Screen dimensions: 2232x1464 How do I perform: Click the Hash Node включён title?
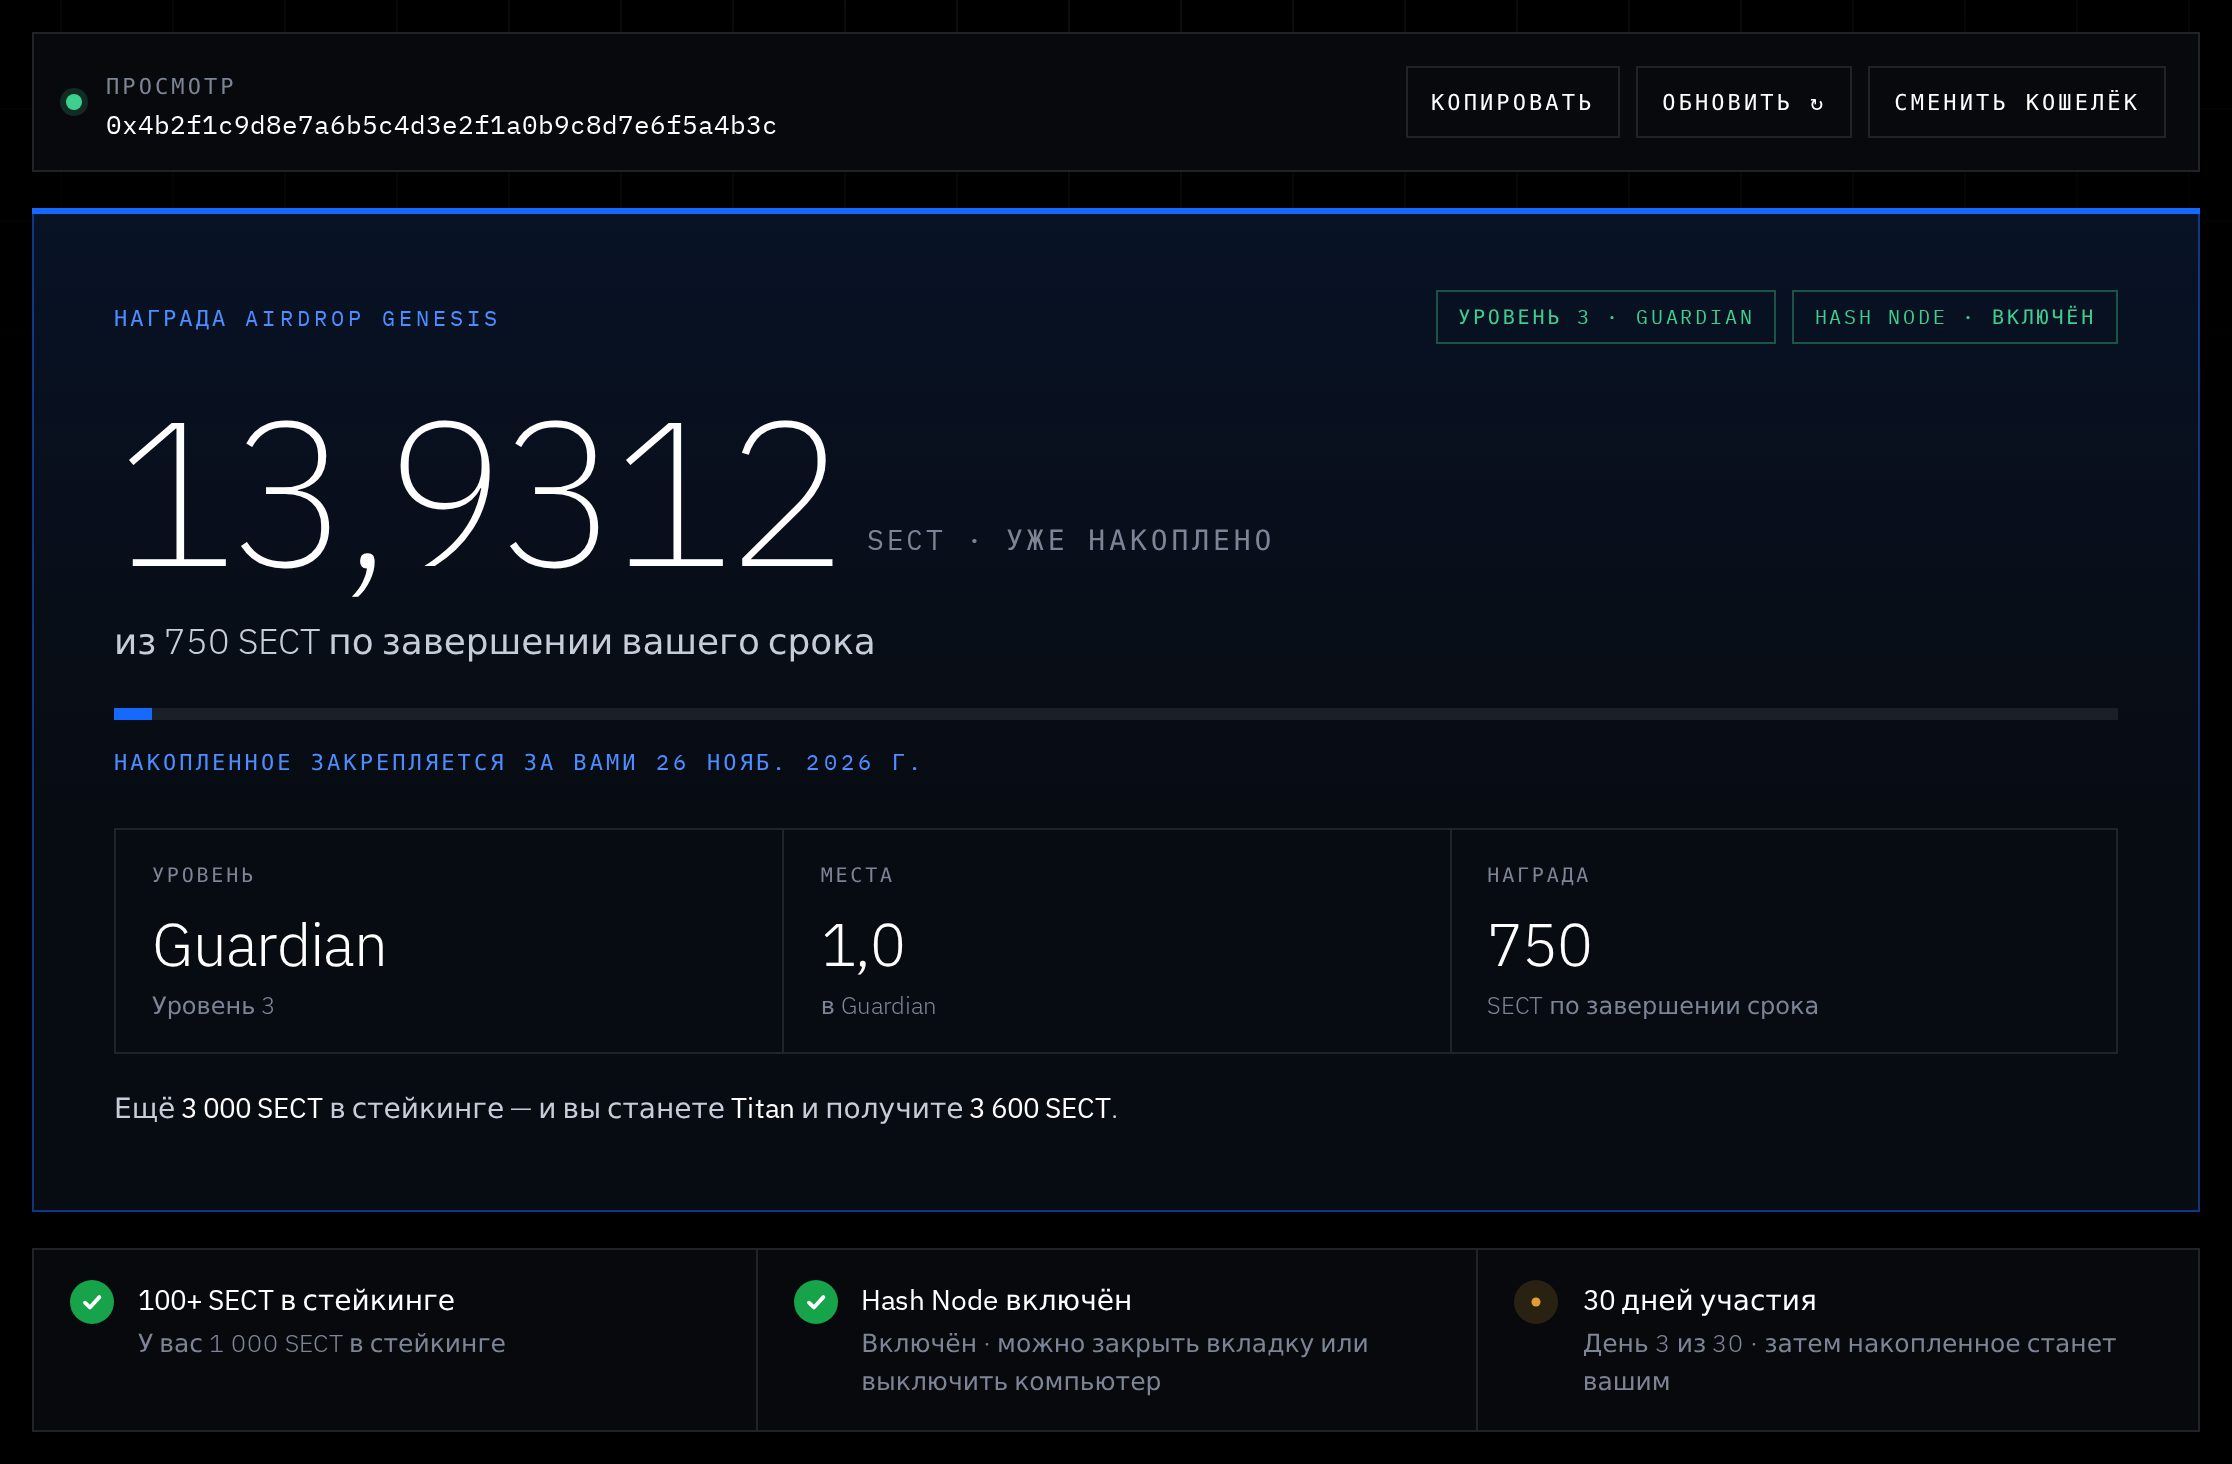[x=996, y=1300]
